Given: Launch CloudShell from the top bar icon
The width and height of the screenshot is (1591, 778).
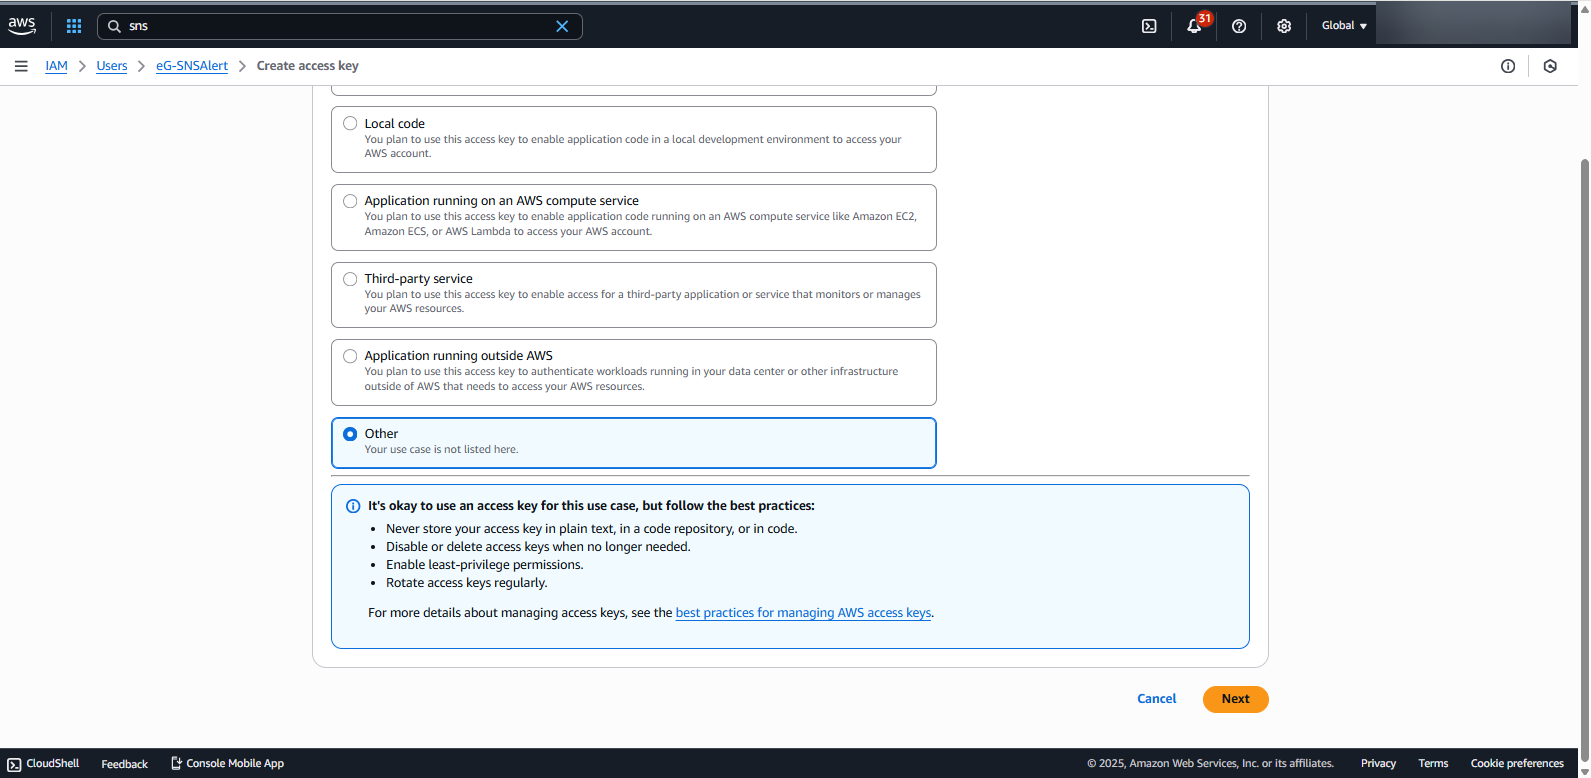Looking at the screenshot, I should (1149, 26).
